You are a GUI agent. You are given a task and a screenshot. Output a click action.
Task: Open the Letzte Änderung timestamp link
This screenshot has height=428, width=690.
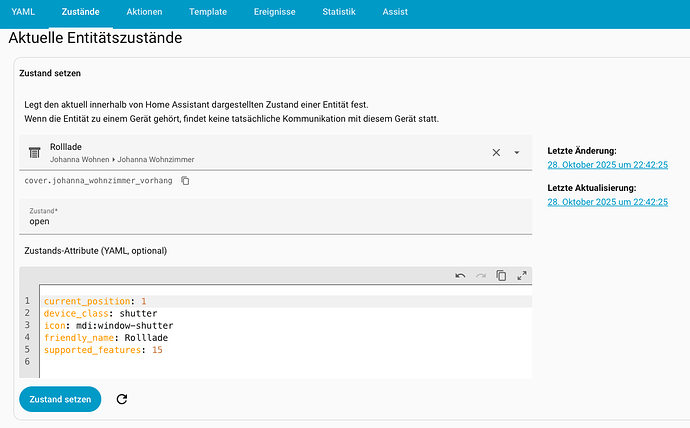607,165
